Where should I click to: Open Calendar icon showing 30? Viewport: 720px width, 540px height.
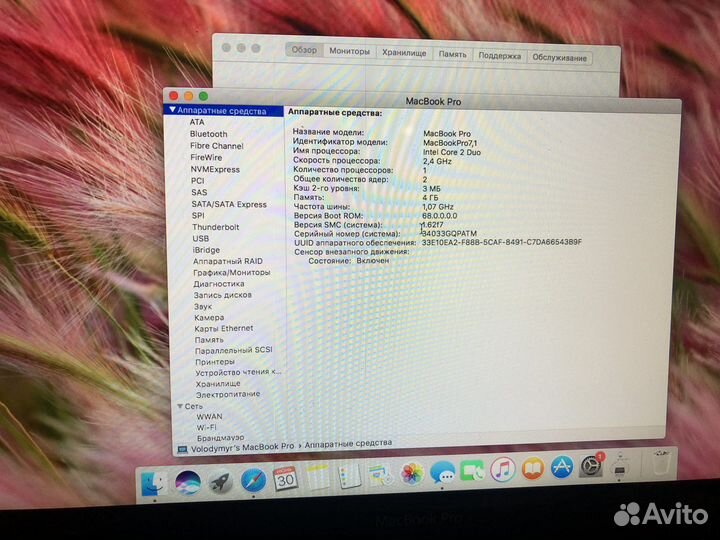pos(285,479)
